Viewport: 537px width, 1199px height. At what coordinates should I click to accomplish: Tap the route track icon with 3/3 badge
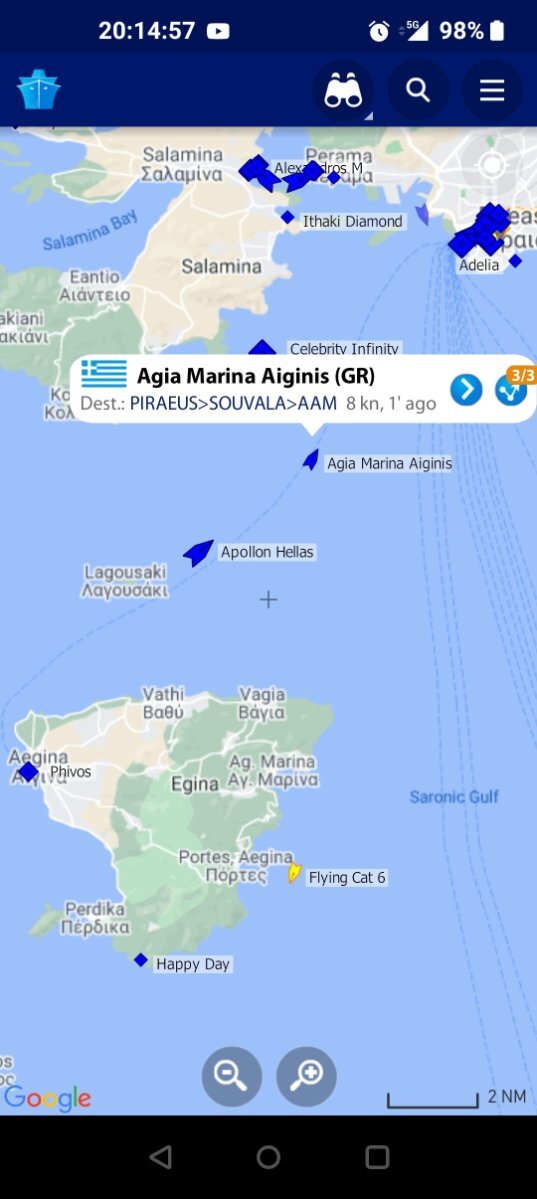tap(512, 389)
